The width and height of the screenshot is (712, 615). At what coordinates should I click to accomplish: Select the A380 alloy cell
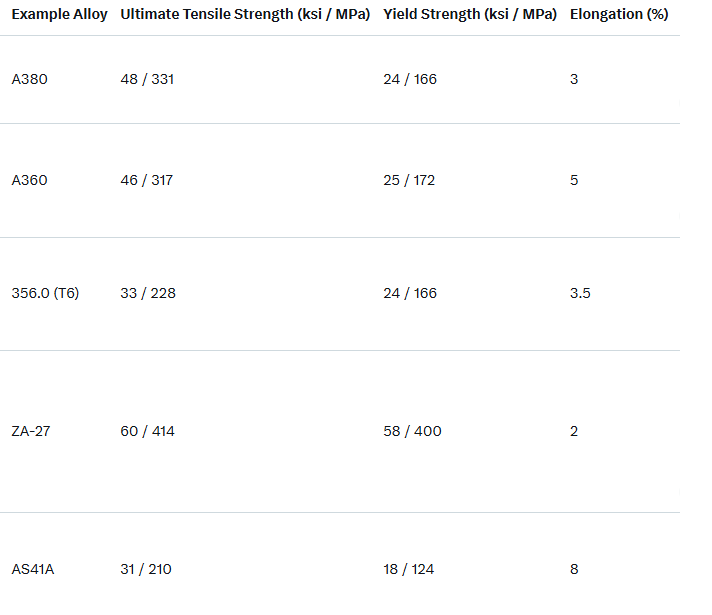(x=29, y=79)
